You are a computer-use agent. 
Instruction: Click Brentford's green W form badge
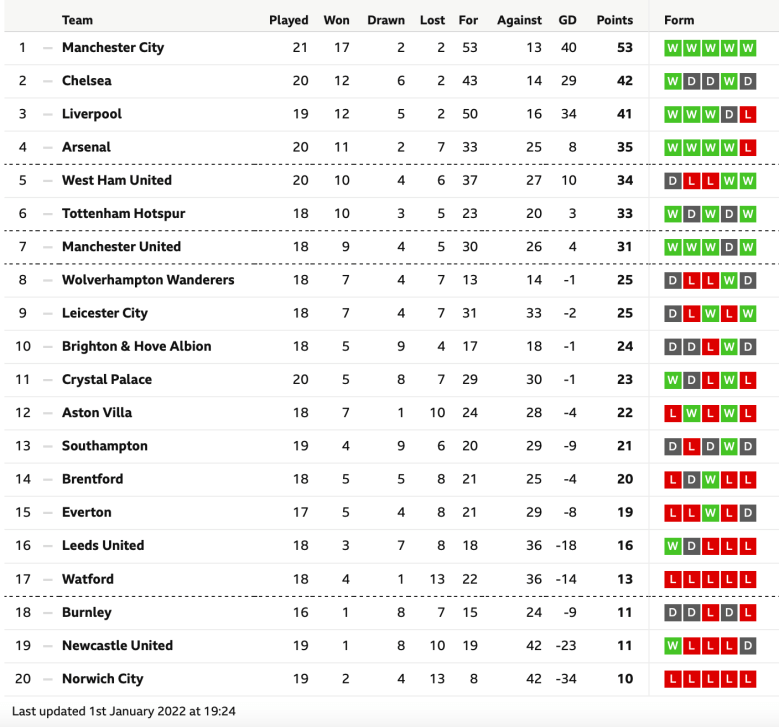click(x=710, y=479)
